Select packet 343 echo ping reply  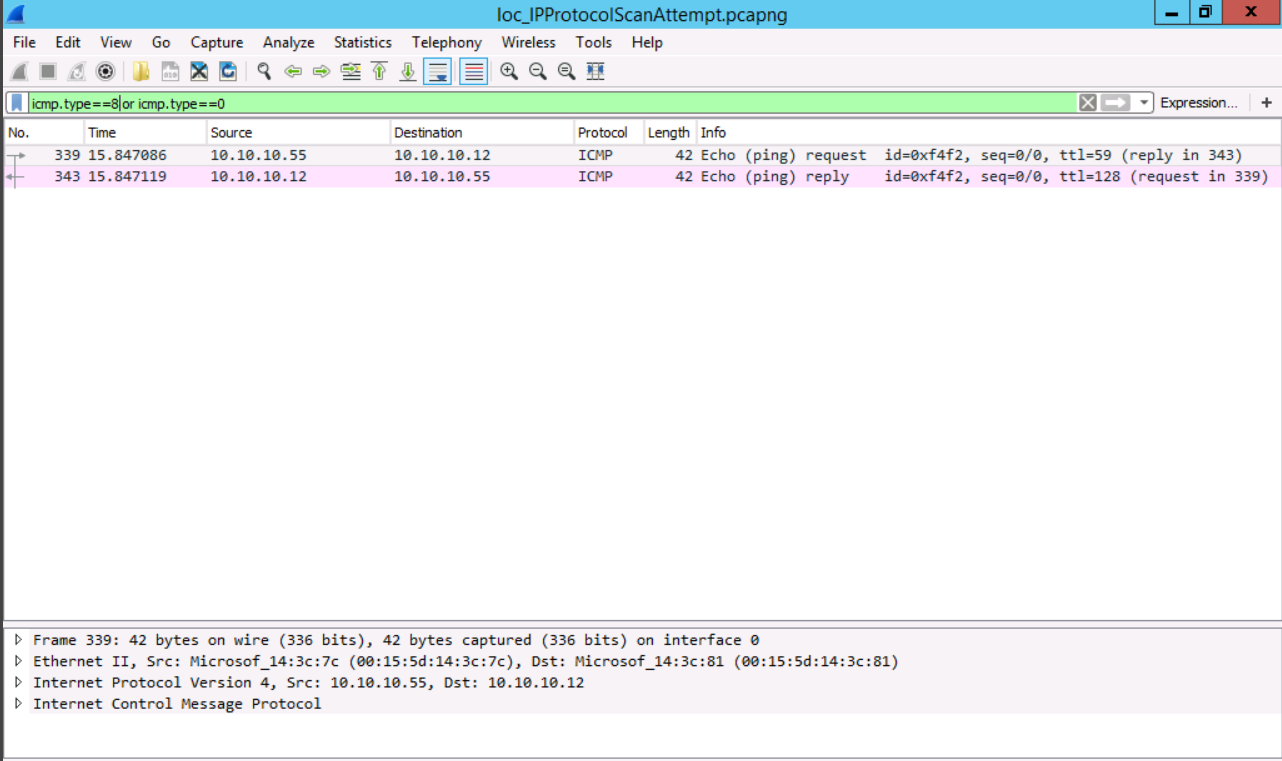[x=642, y=176]
